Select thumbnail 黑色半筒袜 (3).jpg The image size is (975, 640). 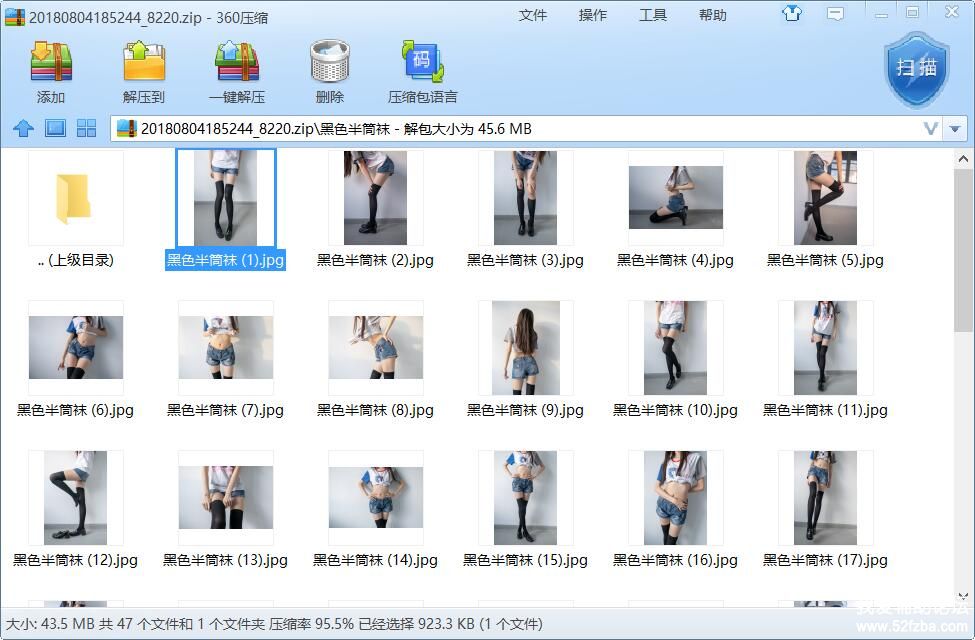click(525, 198)
